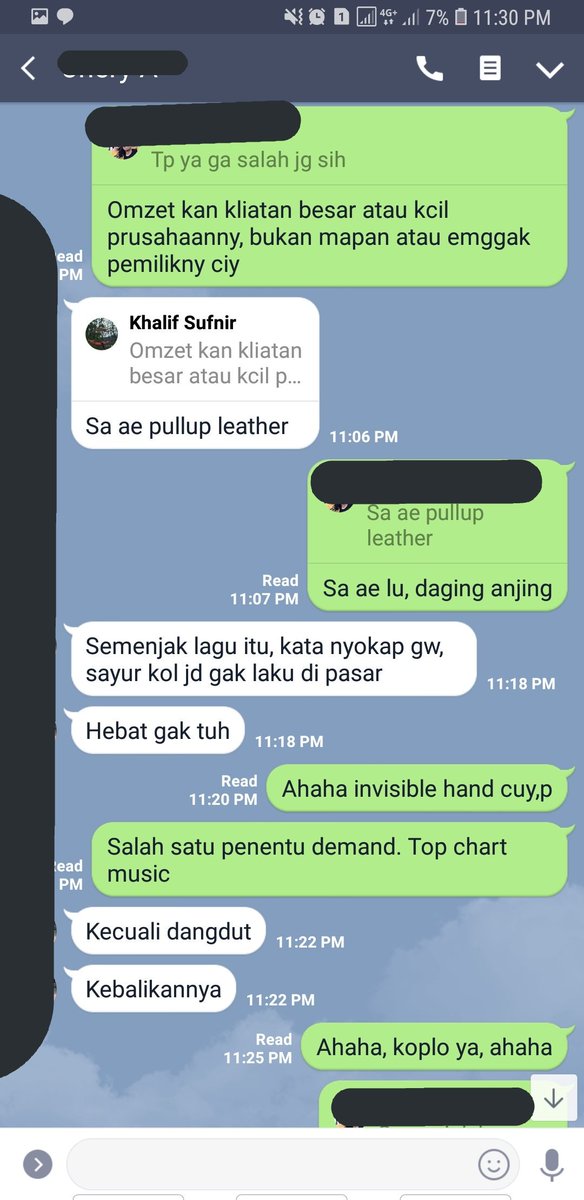Jump to latest message with down arrow button
This screenshot has height=1200, width=584.
[553, 1099]
